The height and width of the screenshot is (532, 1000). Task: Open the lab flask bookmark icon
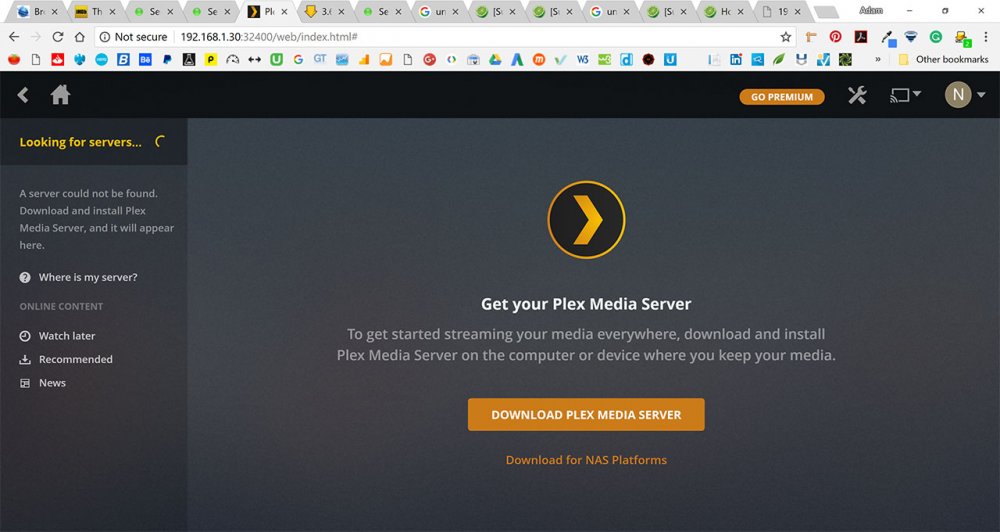[x=189, y=59]
